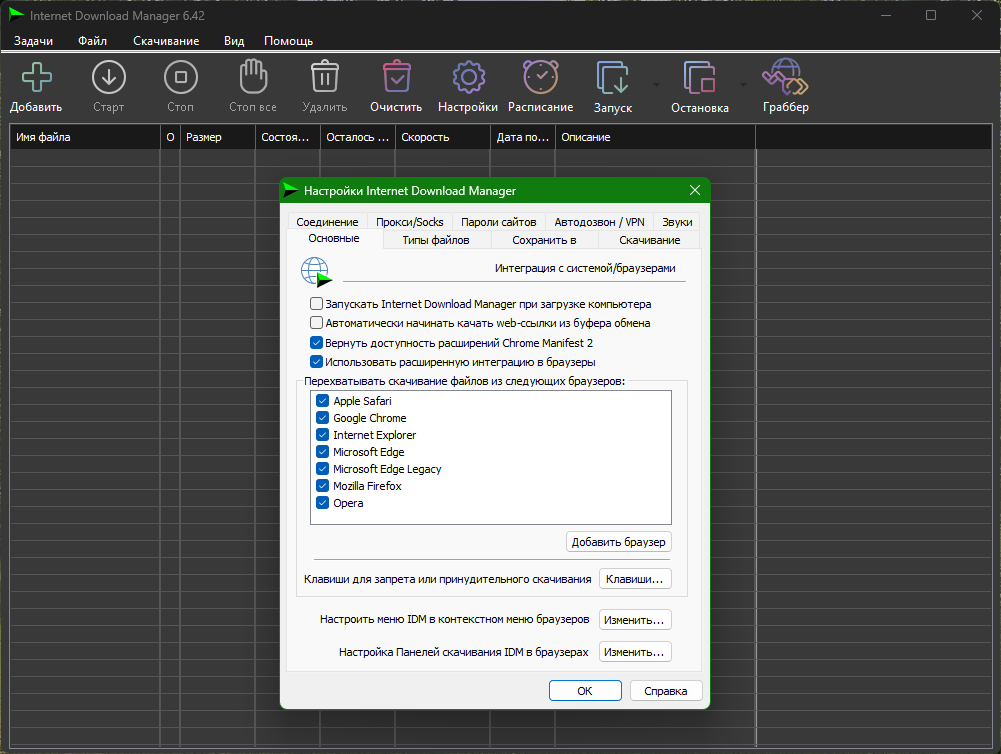Uncheck Microsoft Edge Legacy in browser list
Image resolution: width=1001 pixels, height=754 pixels.
click(323, 469)
